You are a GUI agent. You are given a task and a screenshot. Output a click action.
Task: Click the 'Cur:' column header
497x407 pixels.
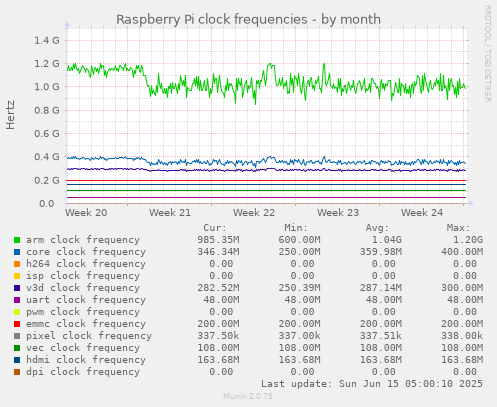(215, 228)
